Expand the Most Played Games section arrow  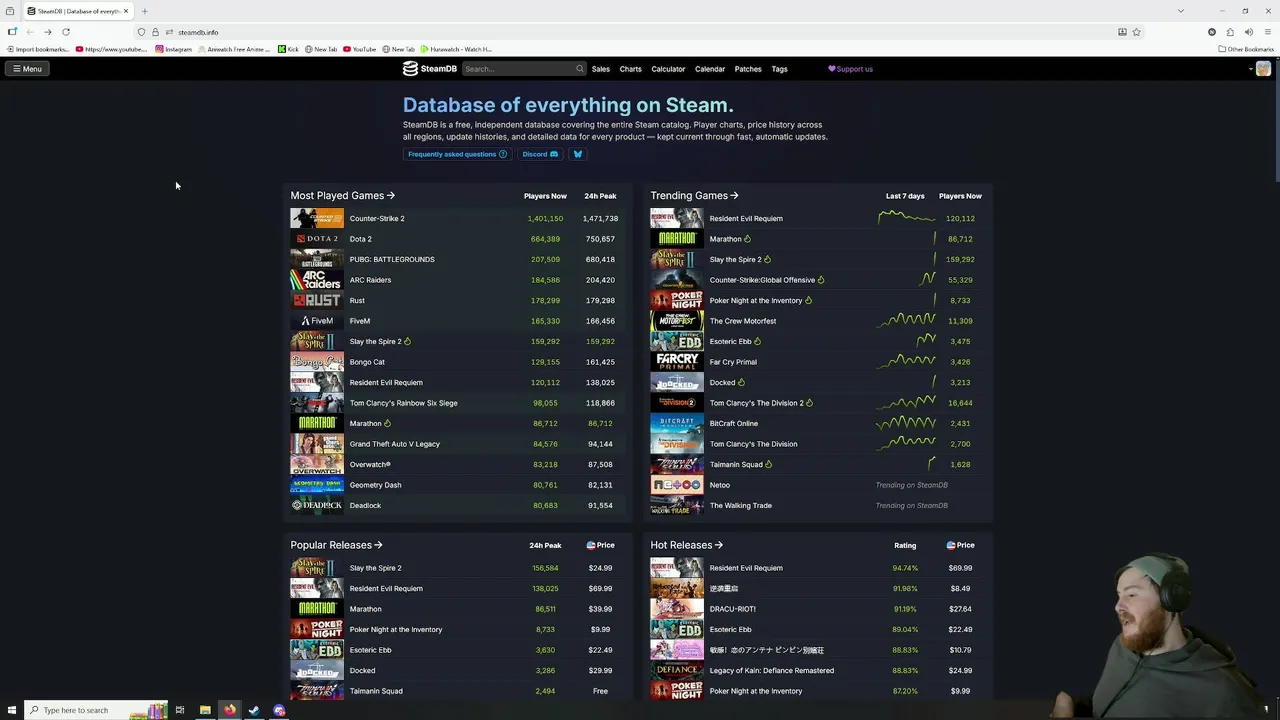[x=390, y=196]
